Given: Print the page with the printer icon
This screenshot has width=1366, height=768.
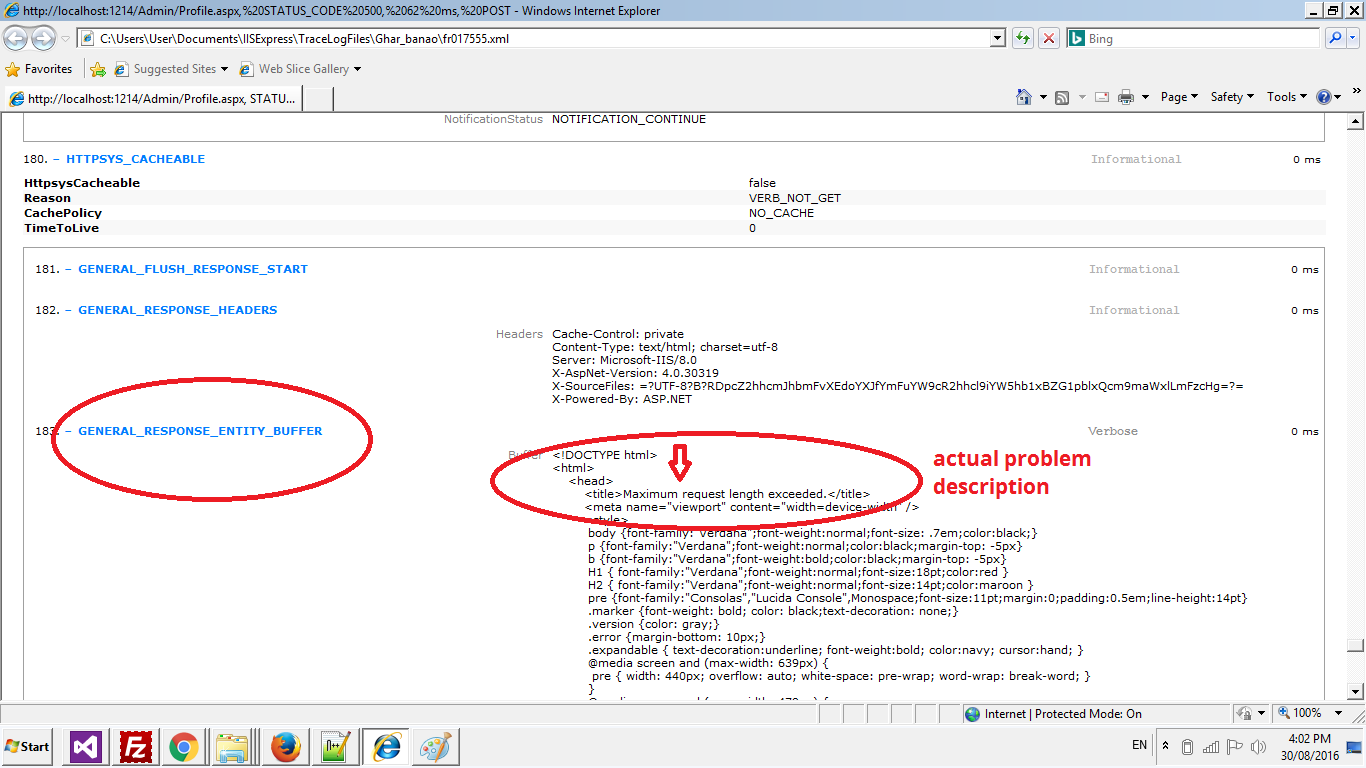Looking at the screenshot, I should [1126, 97].
